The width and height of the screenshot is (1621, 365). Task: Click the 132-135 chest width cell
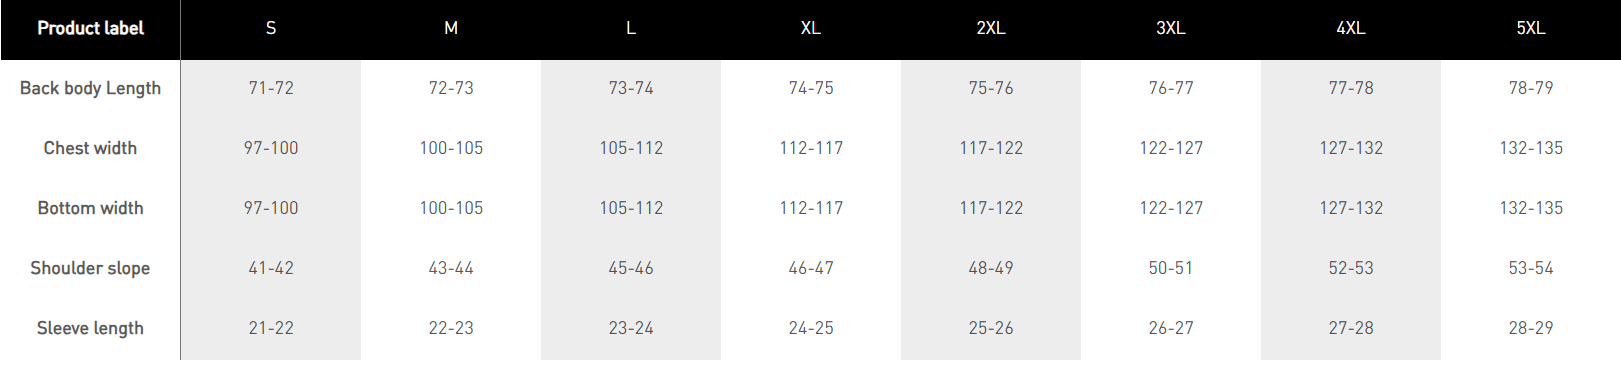click(1531, 148)
